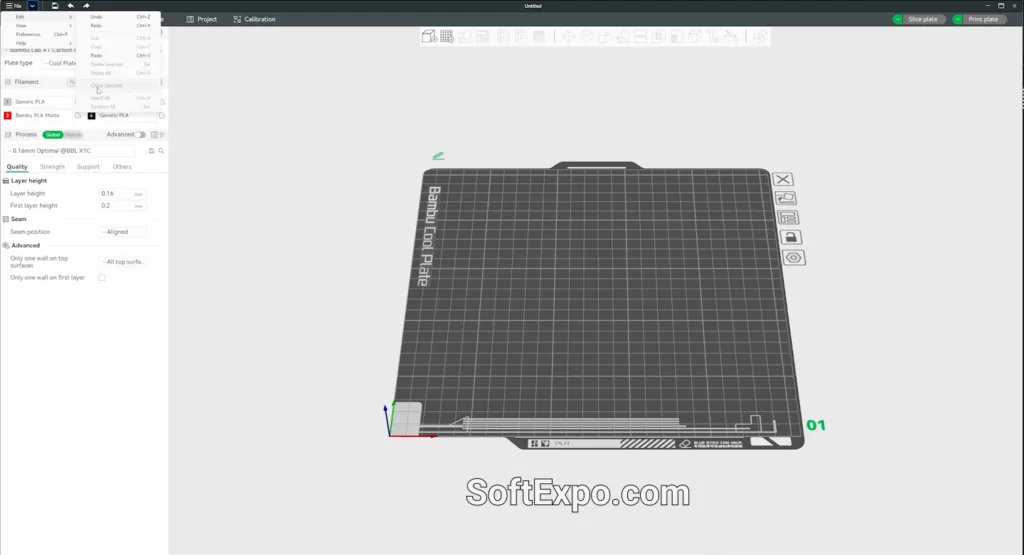Select the Objects process mode
The width and height of the screenshot is (1024, 555).
73,135
